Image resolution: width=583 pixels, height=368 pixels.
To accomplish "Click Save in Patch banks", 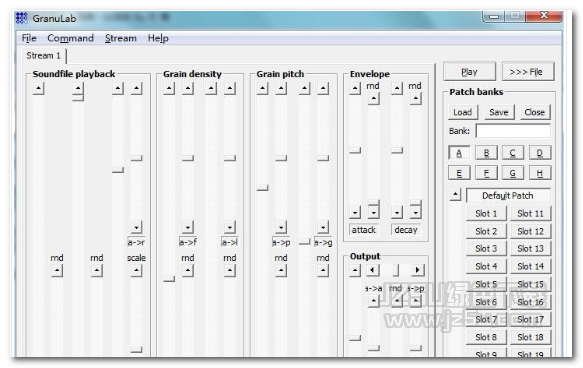I will point(499,112).
